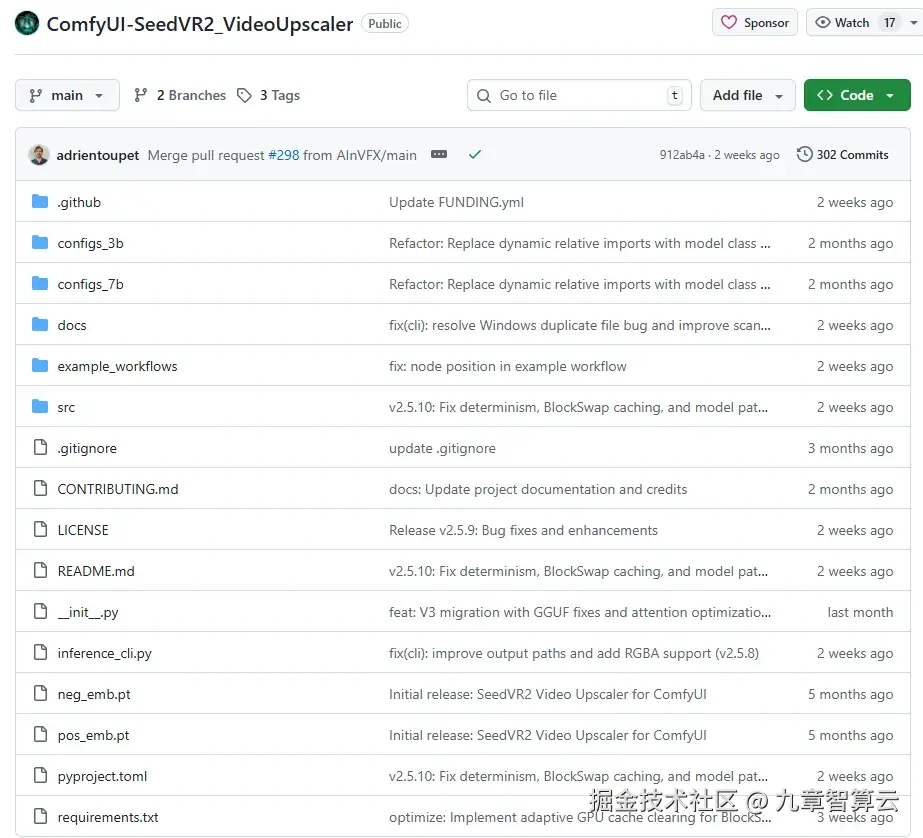
Task: Open 'fix: node position in example workflow' commit
Action: click(507, 367)
